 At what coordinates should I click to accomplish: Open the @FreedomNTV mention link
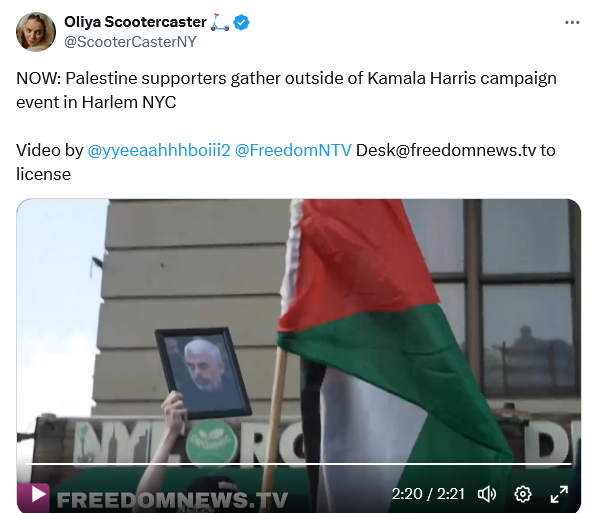click(x=293, y=150)
